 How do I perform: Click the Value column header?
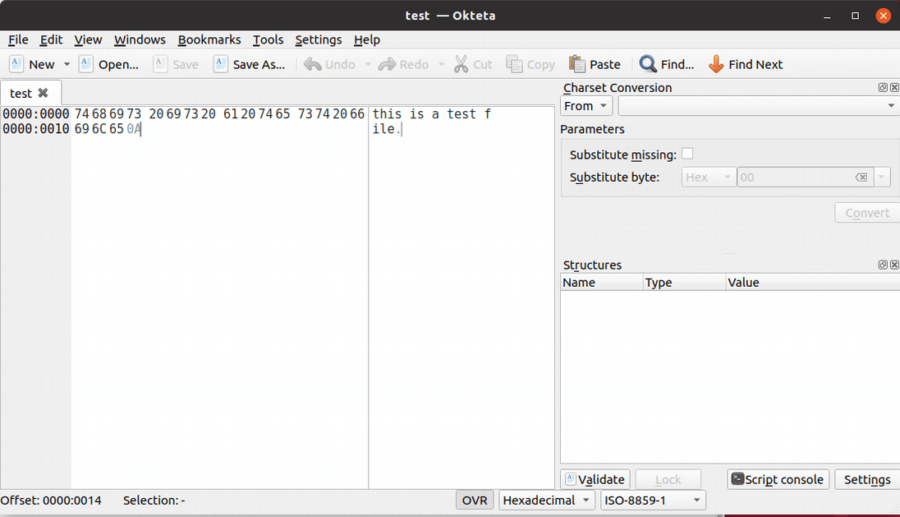point(812,282)
